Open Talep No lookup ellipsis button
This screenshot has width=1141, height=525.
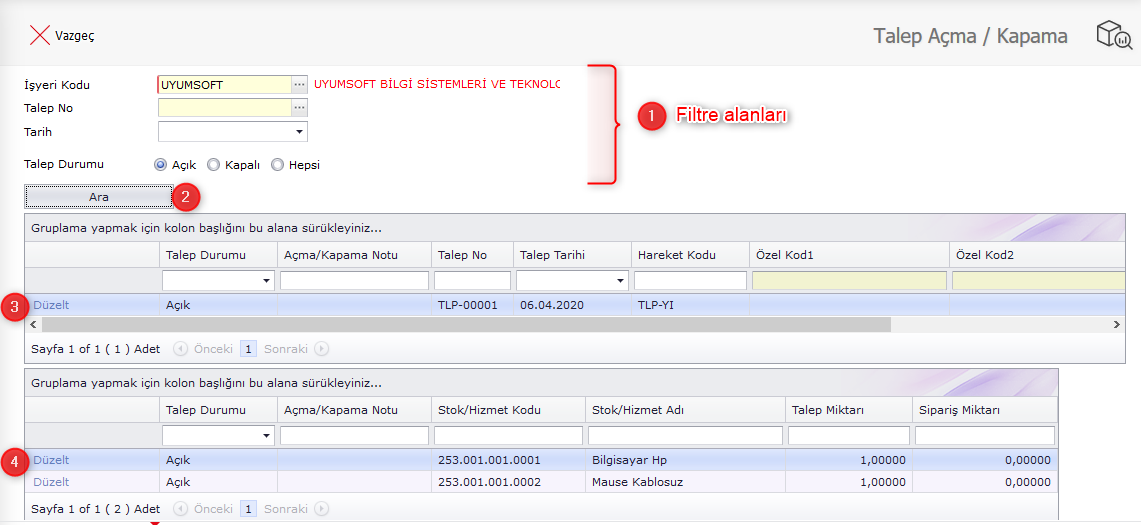coord(299,108)
